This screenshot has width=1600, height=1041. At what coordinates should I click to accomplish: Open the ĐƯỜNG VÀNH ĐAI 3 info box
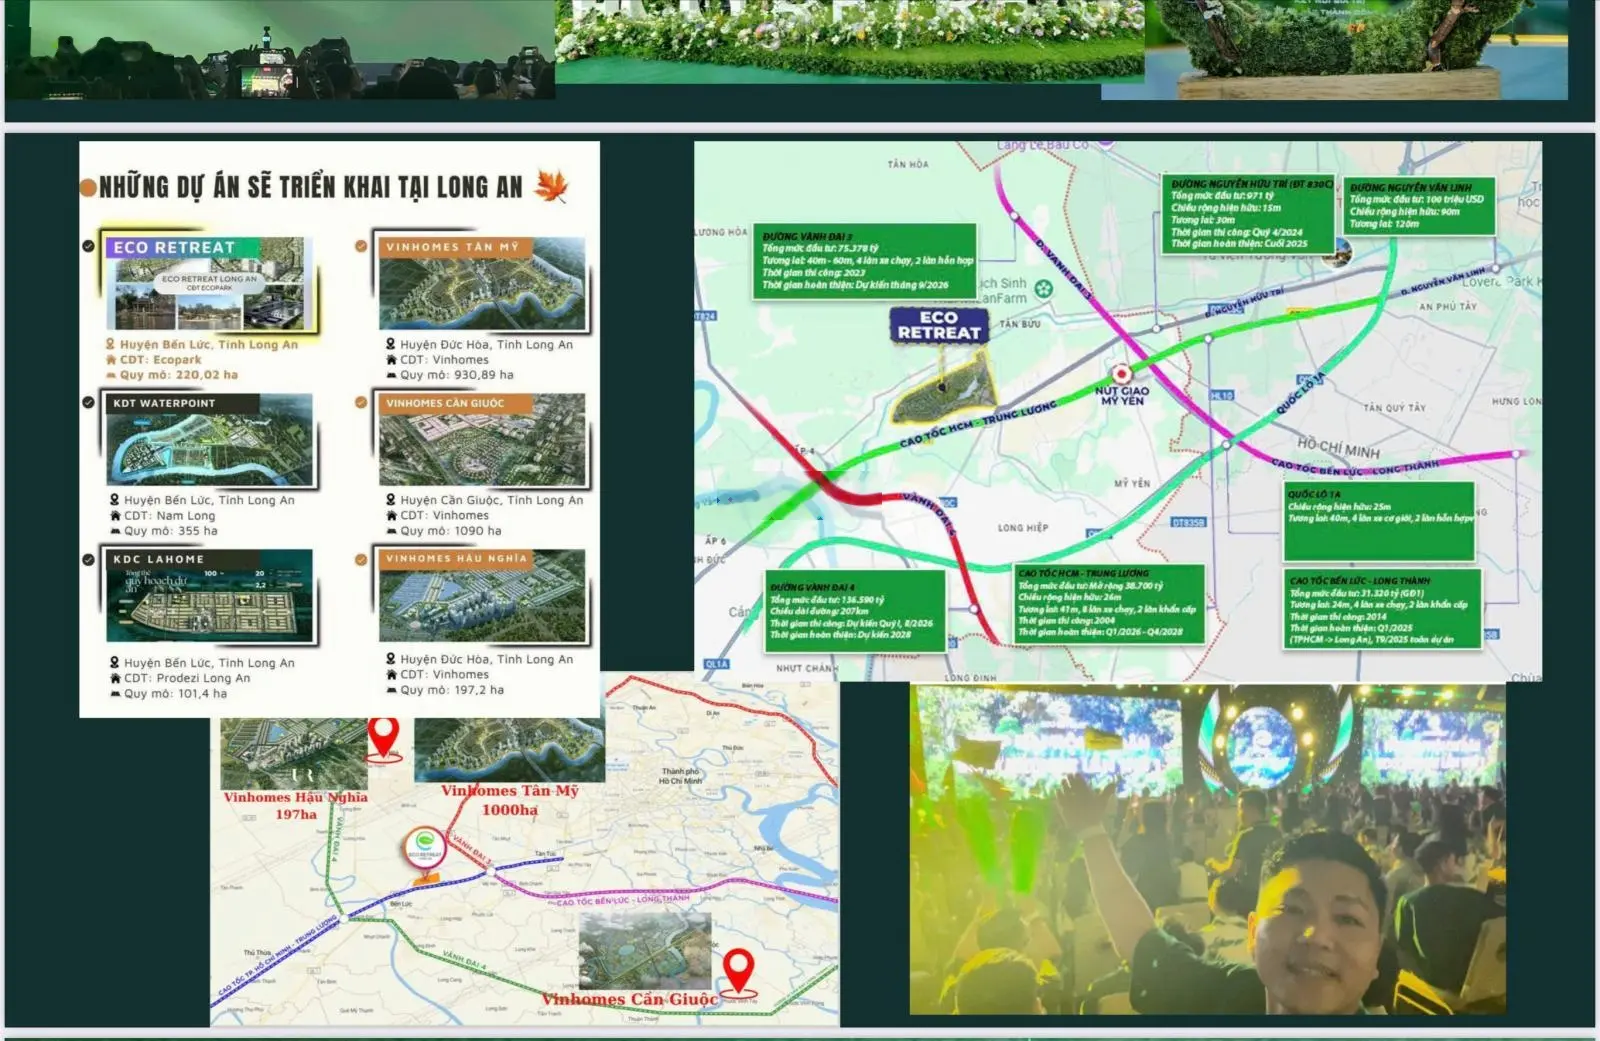pyautogui.click(x=865, y=261)
